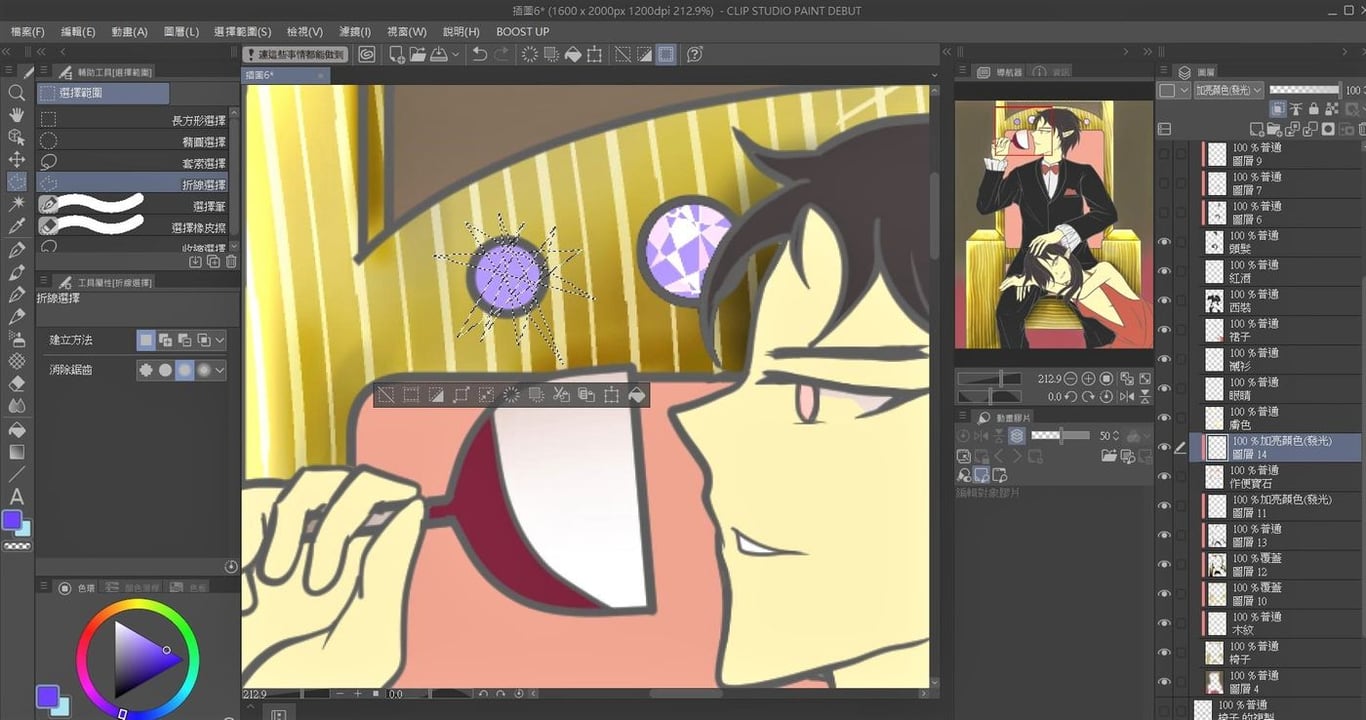Hide the 眼睛 layer
Screen dimensions: 1366x720
(x=1164, y=389)
